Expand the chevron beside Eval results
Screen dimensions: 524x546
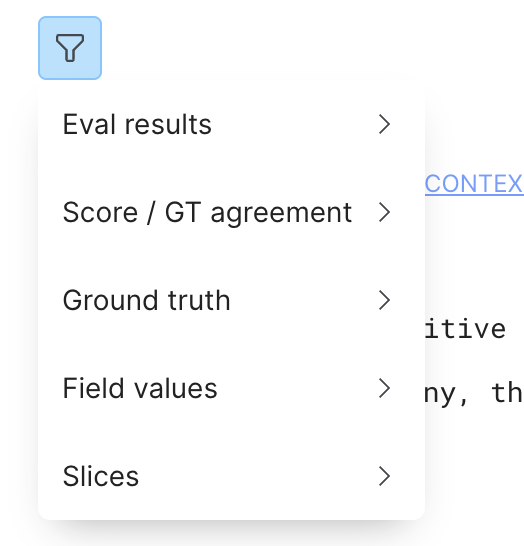point(384,124)
